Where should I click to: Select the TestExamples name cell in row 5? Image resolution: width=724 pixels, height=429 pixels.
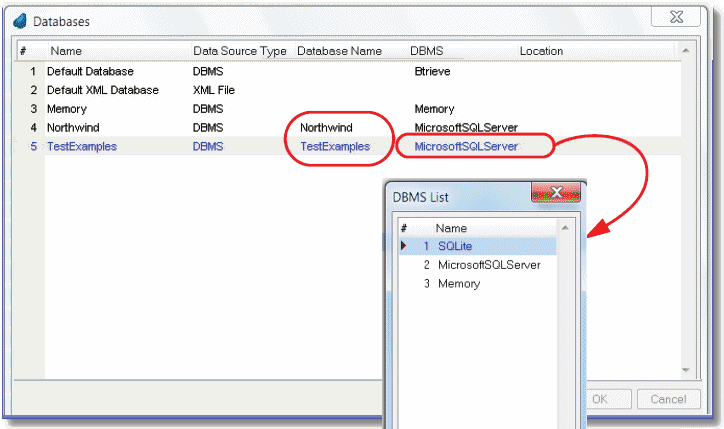pos(82,146)
